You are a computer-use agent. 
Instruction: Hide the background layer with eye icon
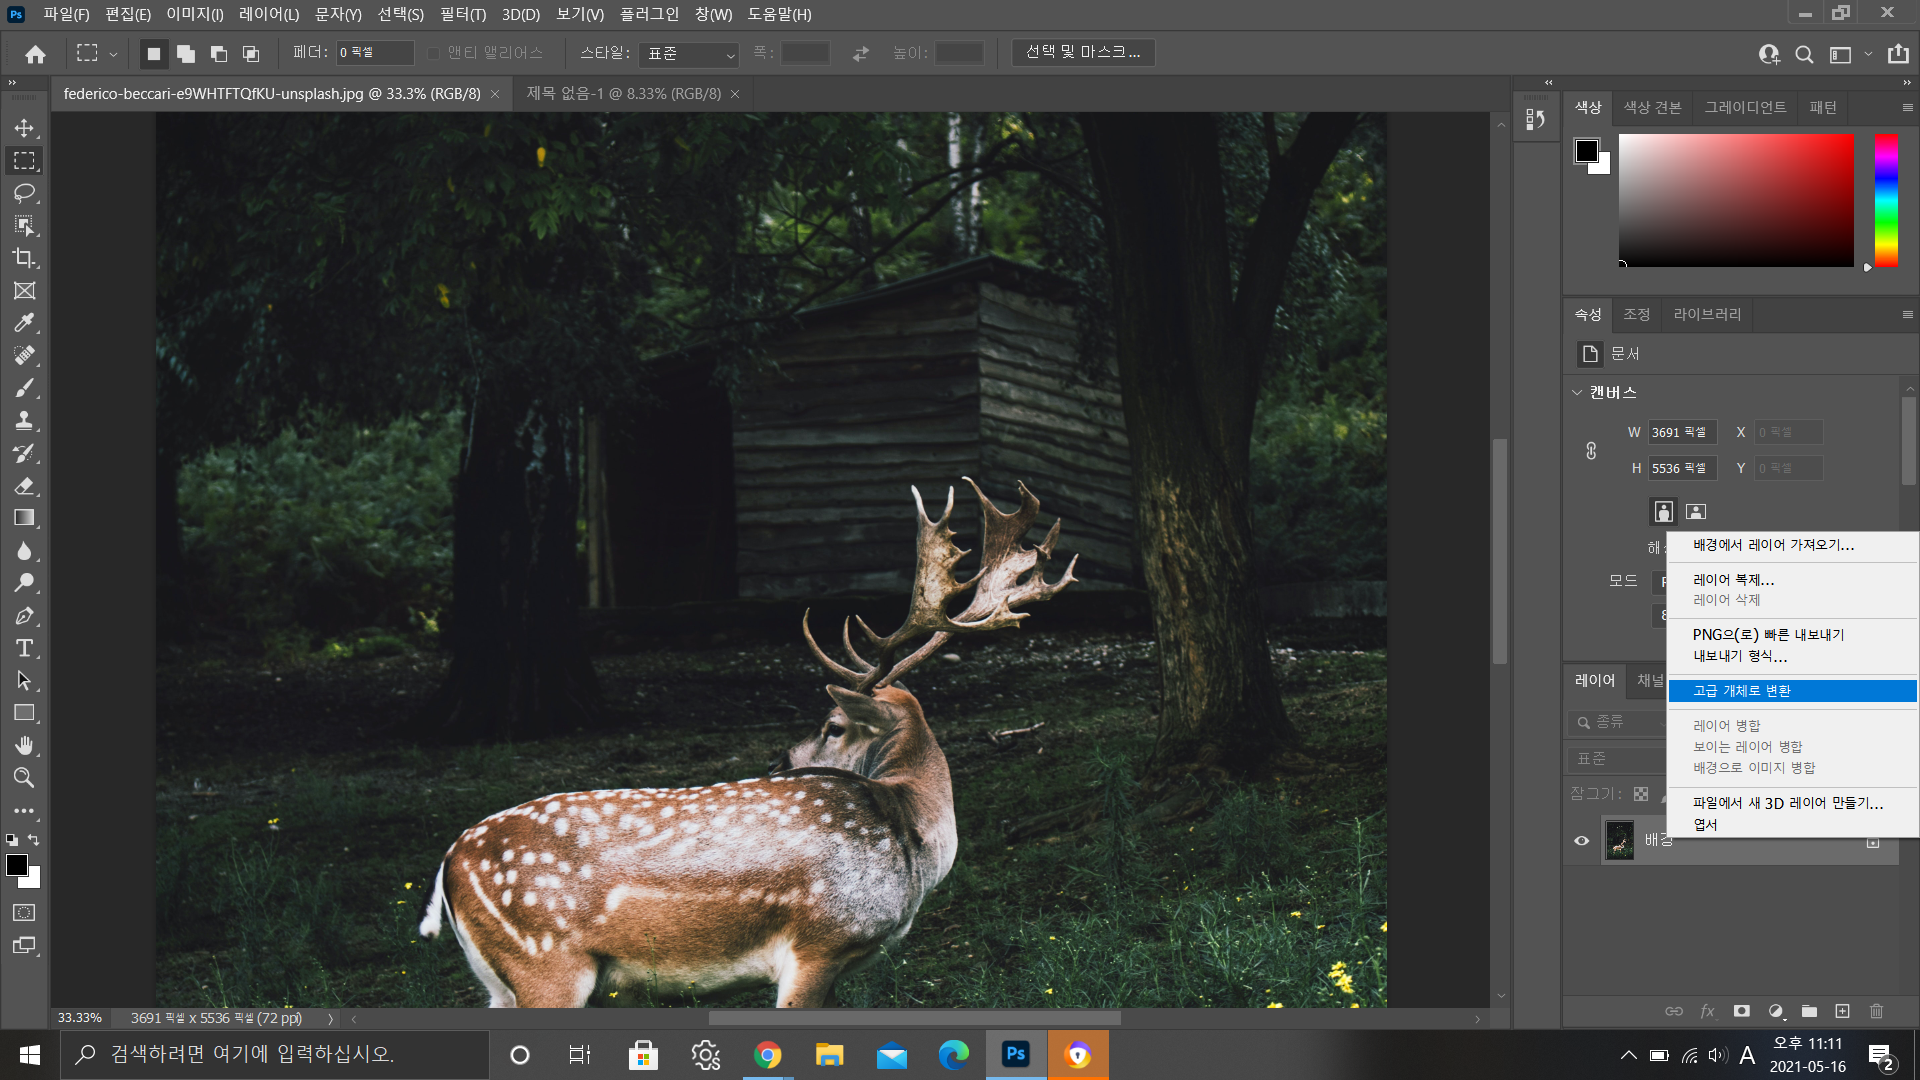1581,840
